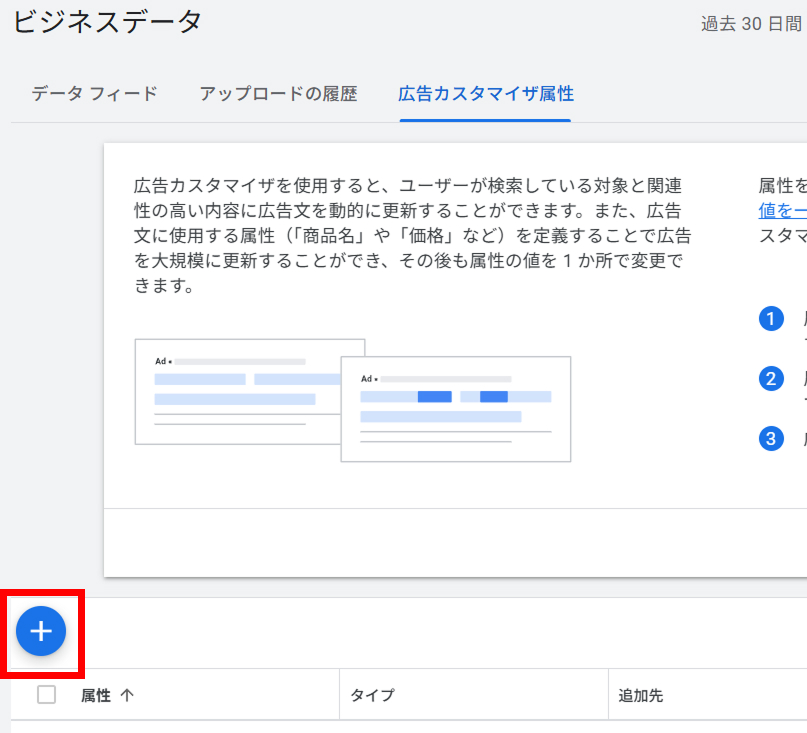Screen dimensions: 807x733
Task: Click the タイプ column header
Action: coord(371,694)
